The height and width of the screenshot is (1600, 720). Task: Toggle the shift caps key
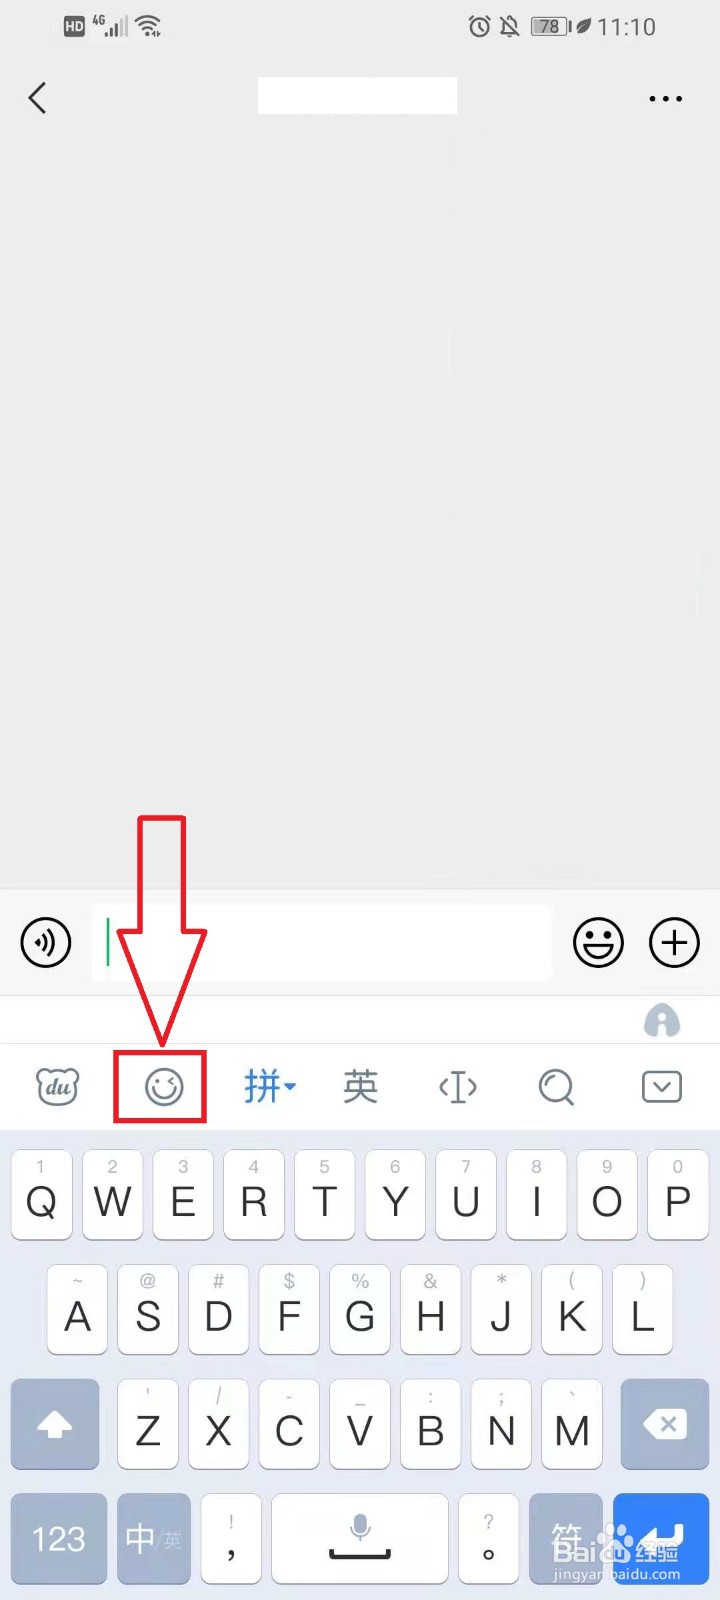55,1424
